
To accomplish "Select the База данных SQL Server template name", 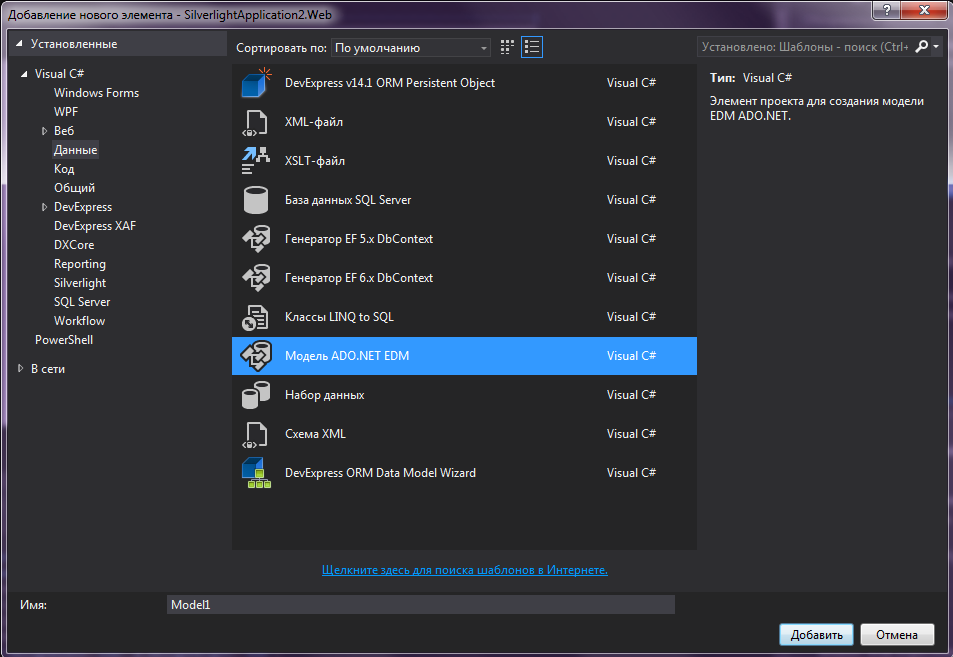I will click(348, 200).
